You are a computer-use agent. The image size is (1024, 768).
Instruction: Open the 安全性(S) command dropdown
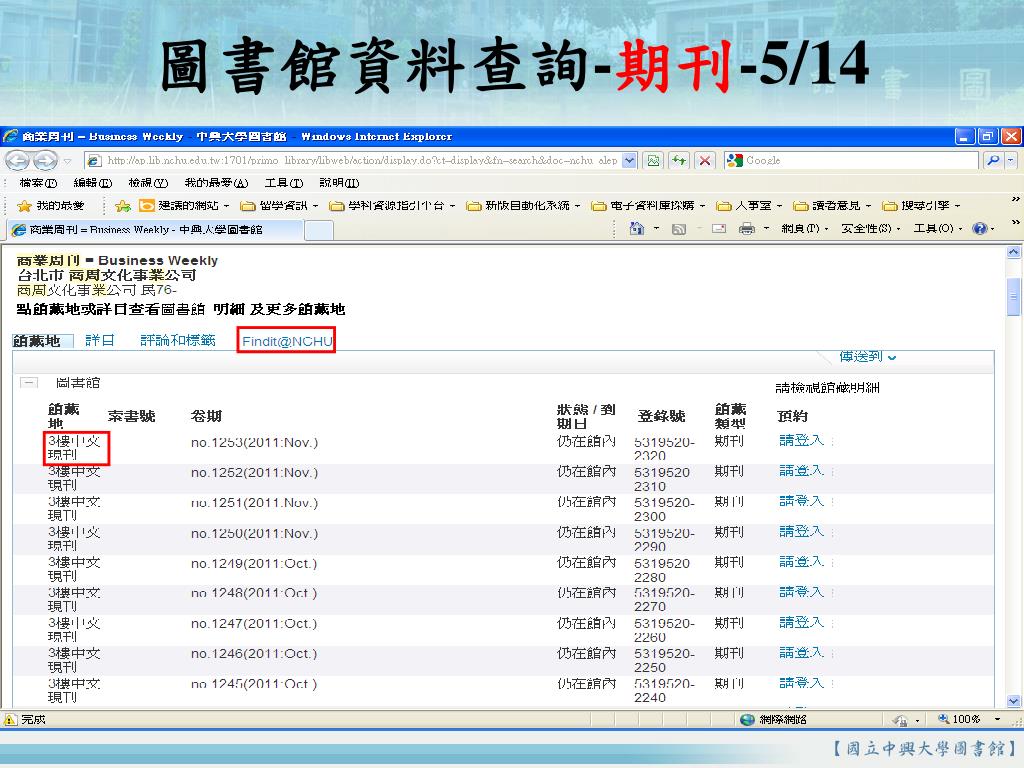871,229
